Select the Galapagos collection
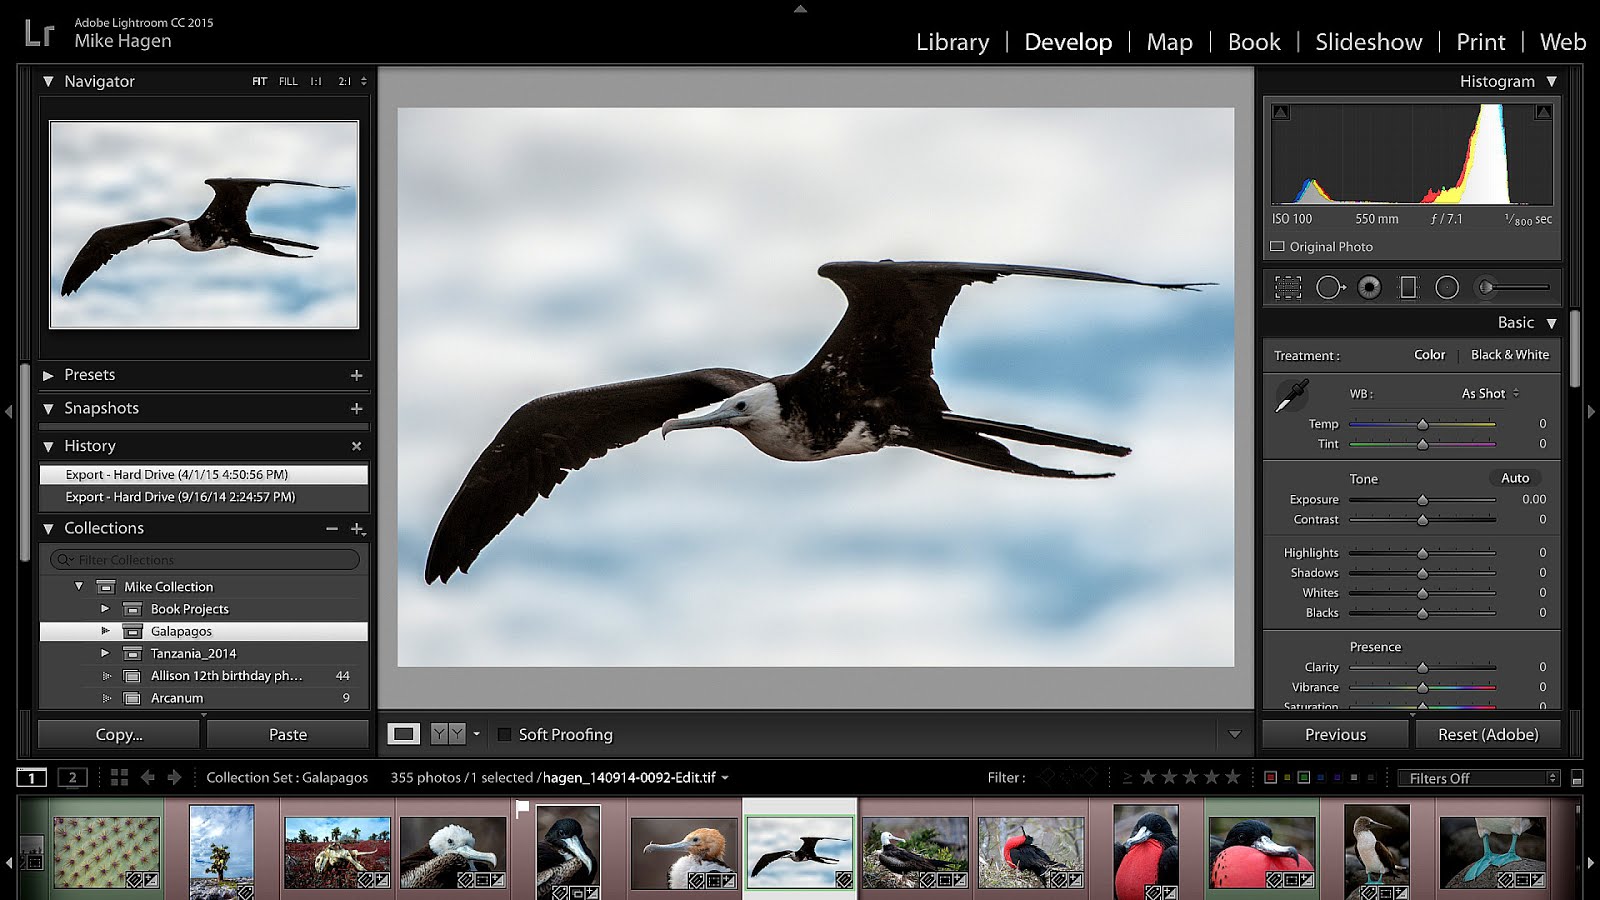Screen dimensions: 1600x900 tap(181, 631)
